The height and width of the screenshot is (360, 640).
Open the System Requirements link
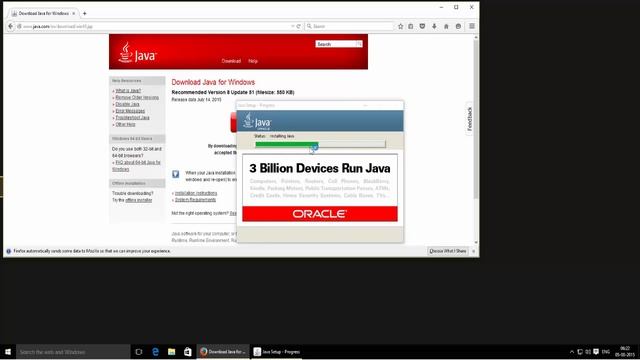[196, 200]
